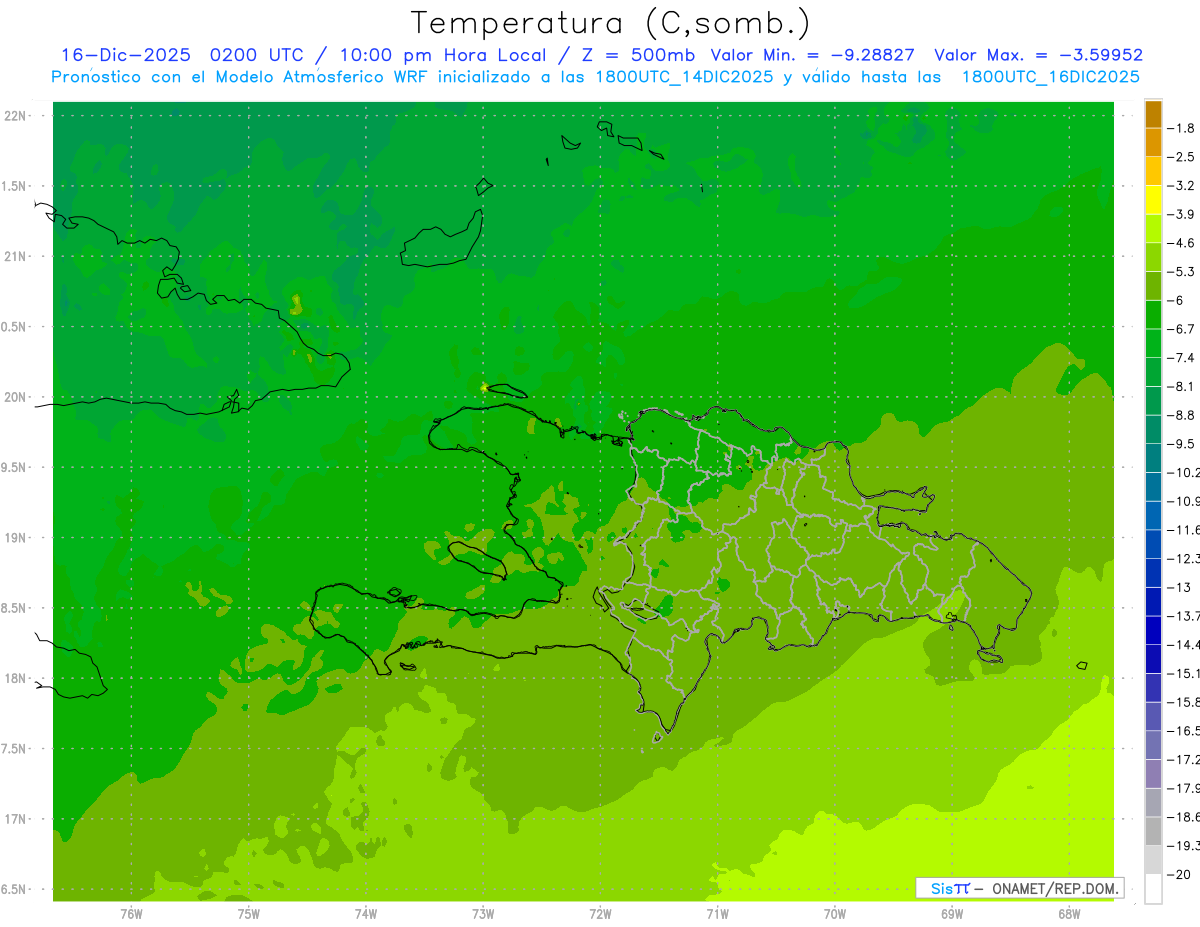
Task: Pick the olive-green swatch between -5.3 and -6
Action: pos(1153,287)
